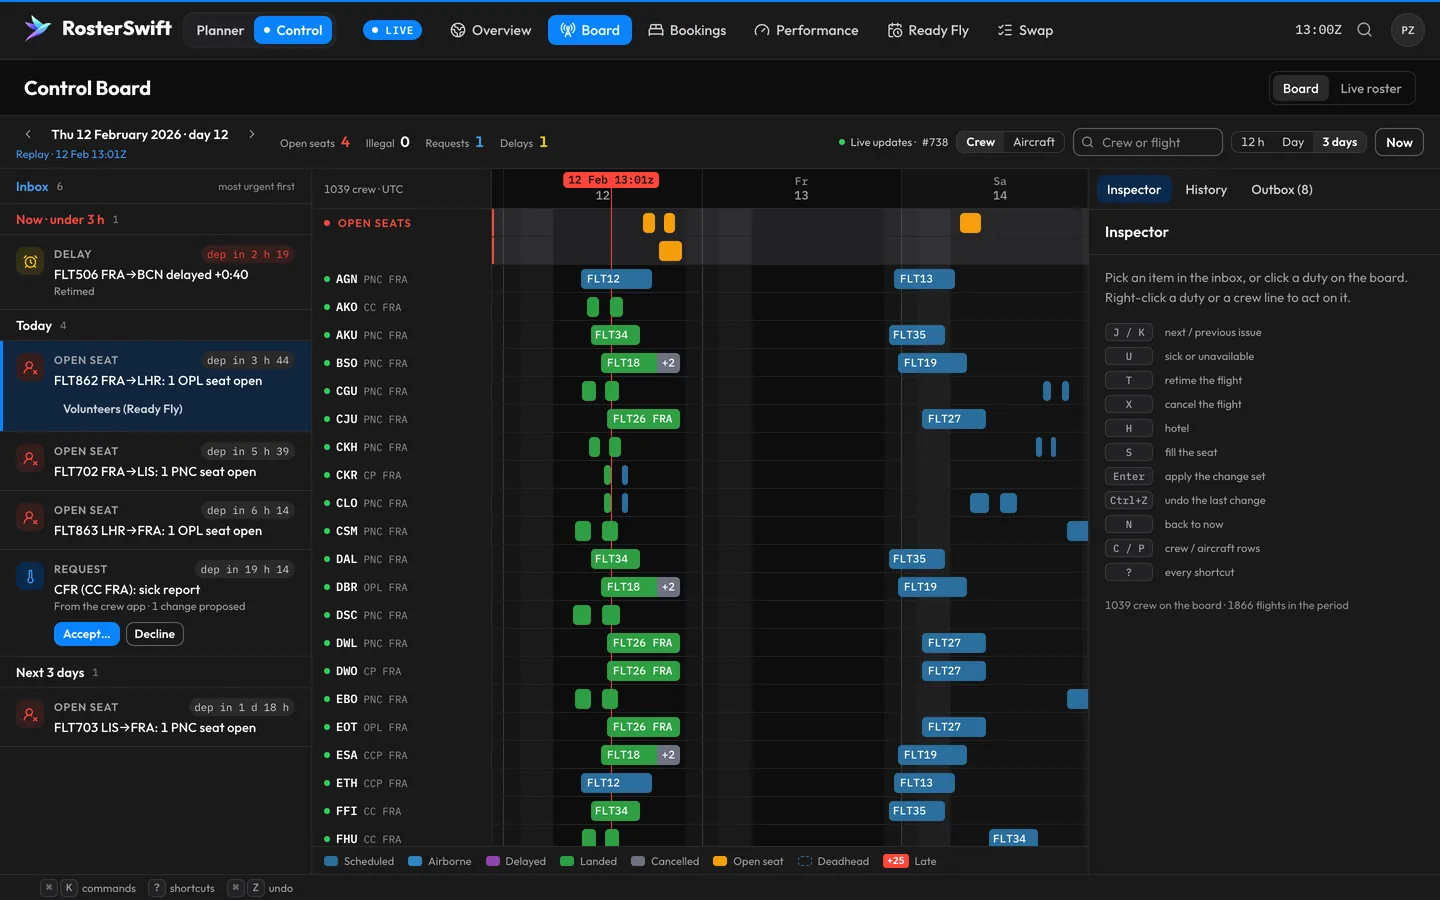Click the FLT506 delay alarm icon
Image resolution: width=1440 pixels, height=900 pixels.
point(30,262)
